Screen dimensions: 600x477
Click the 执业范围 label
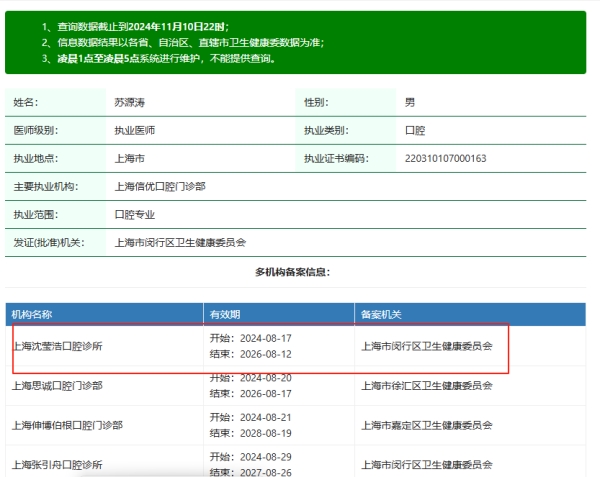pos(36,215)
